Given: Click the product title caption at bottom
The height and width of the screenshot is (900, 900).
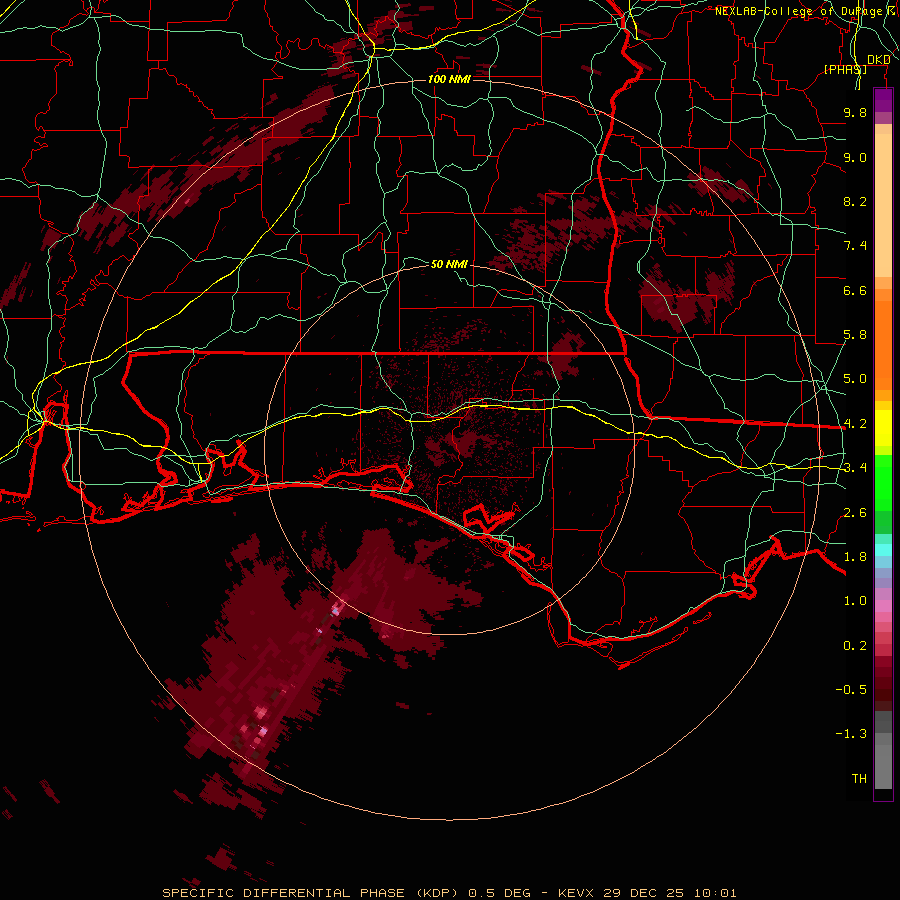Looking at the screenshot, I should 449,893.
